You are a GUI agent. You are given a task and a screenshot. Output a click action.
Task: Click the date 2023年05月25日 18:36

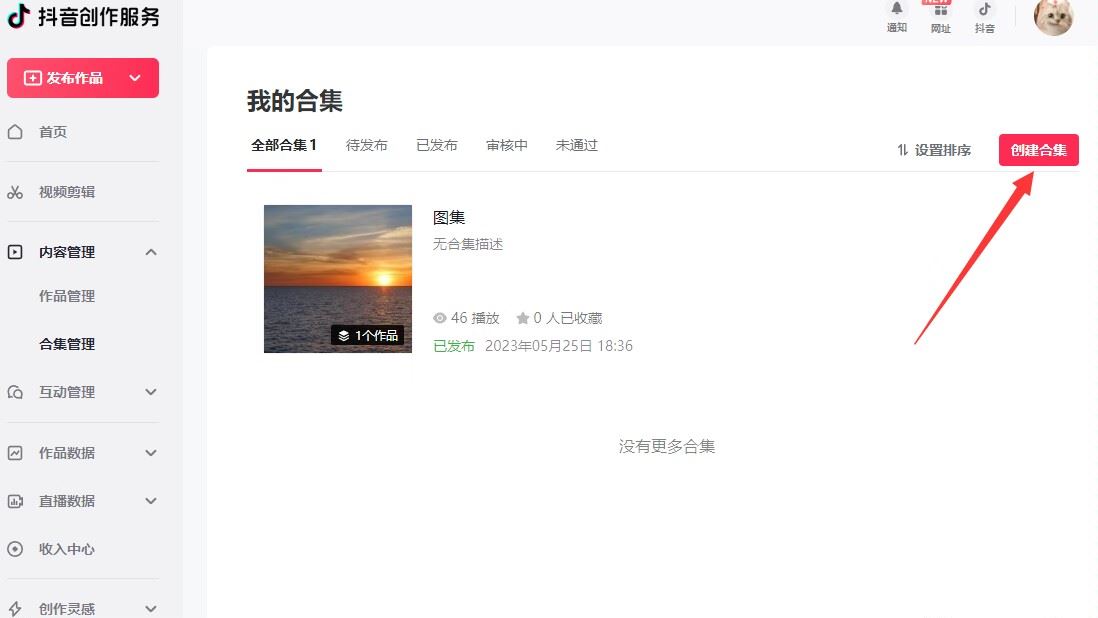click(x=559, y=346)
